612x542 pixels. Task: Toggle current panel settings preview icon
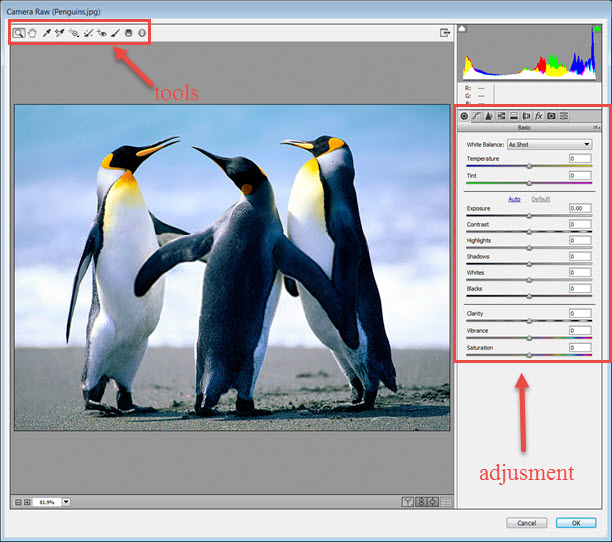[x=446, y=502]
